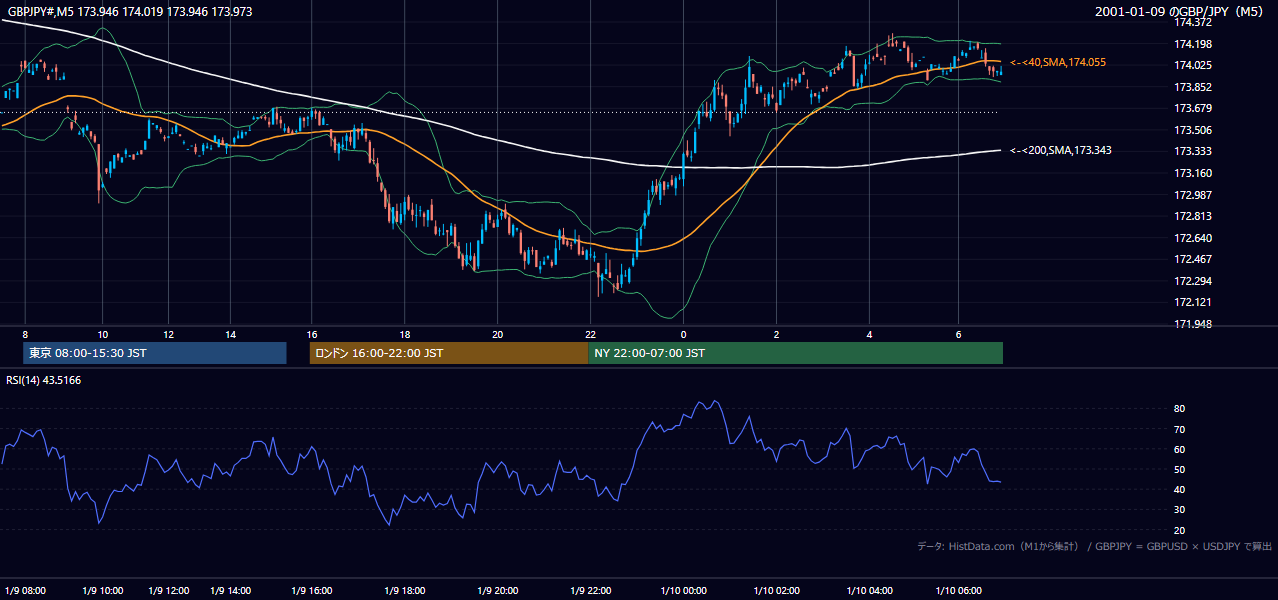Click the 173.160 price axis value
The width and height of the screenshot is (1278, 600).
1194,173
